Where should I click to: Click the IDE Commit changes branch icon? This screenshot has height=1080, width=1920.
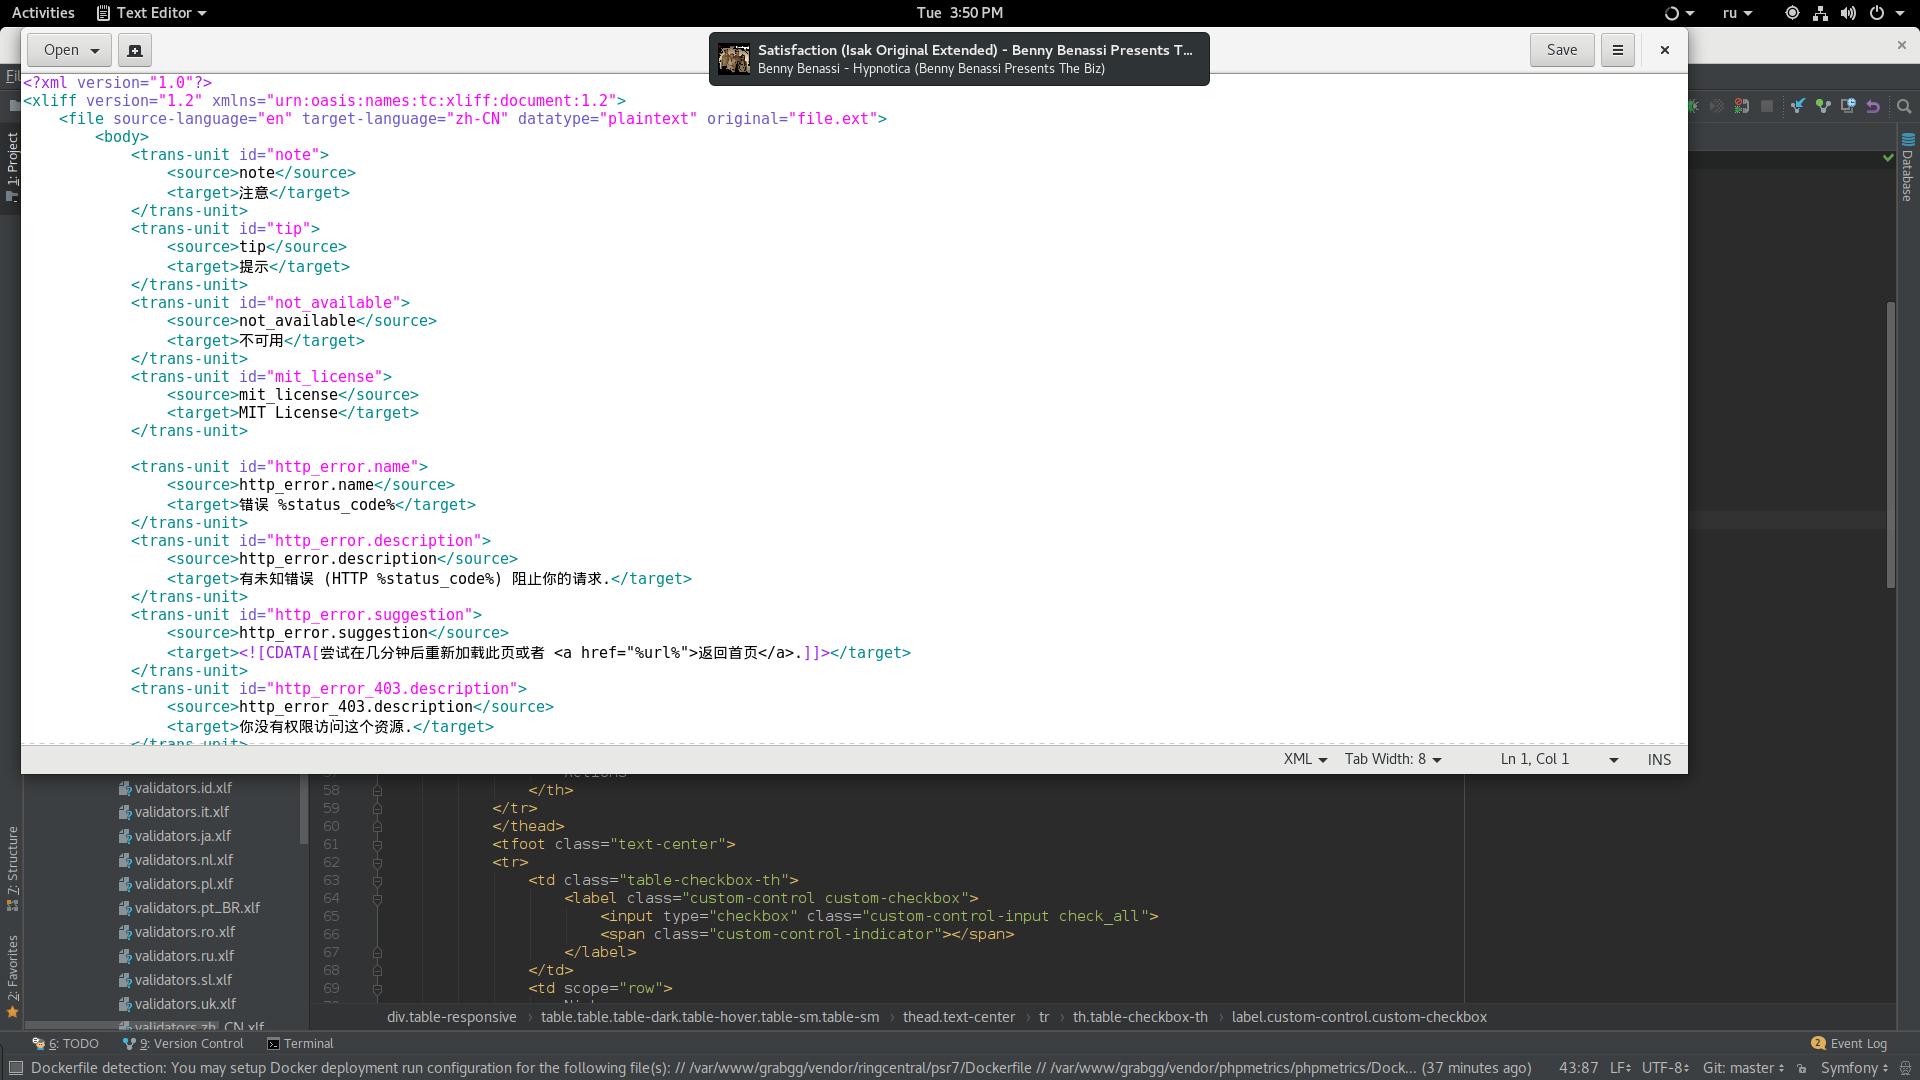click(x=1823, y=106)
